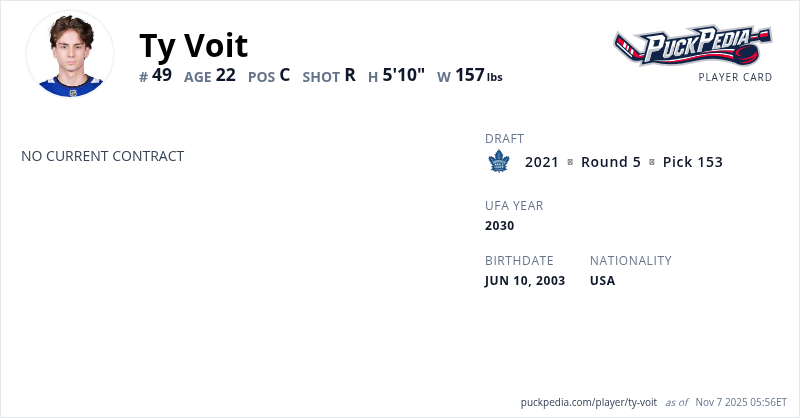Click the separator icon after 2021
The height and width of the screenshot is (418, 800).
[x=570, y=162]
